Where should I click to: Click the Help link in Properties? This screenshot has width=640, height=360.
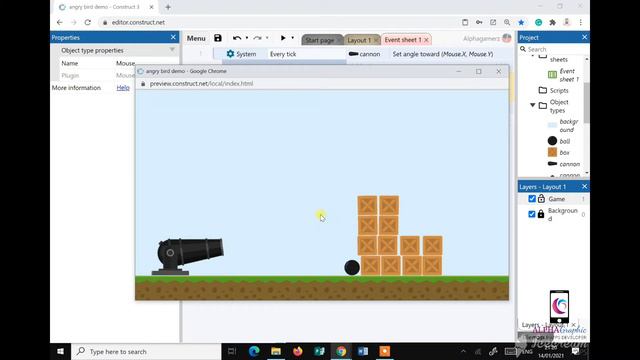pos(123,88)
